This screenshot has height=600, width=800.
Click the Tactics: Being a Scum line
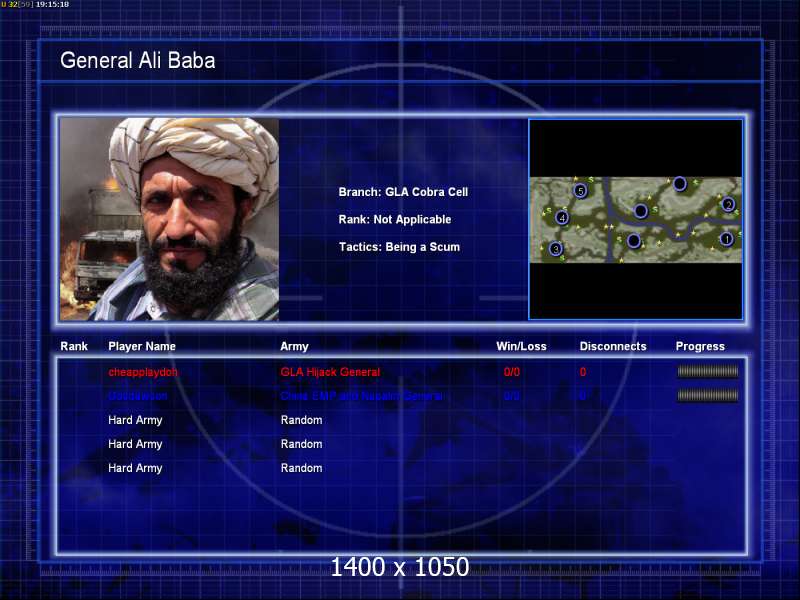point(399,247)
